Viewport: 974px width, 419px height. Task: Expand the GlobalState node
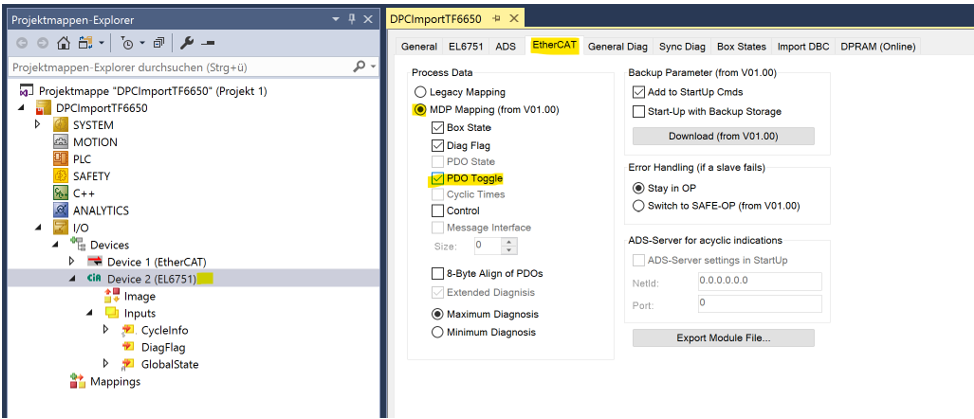[107, 363]
